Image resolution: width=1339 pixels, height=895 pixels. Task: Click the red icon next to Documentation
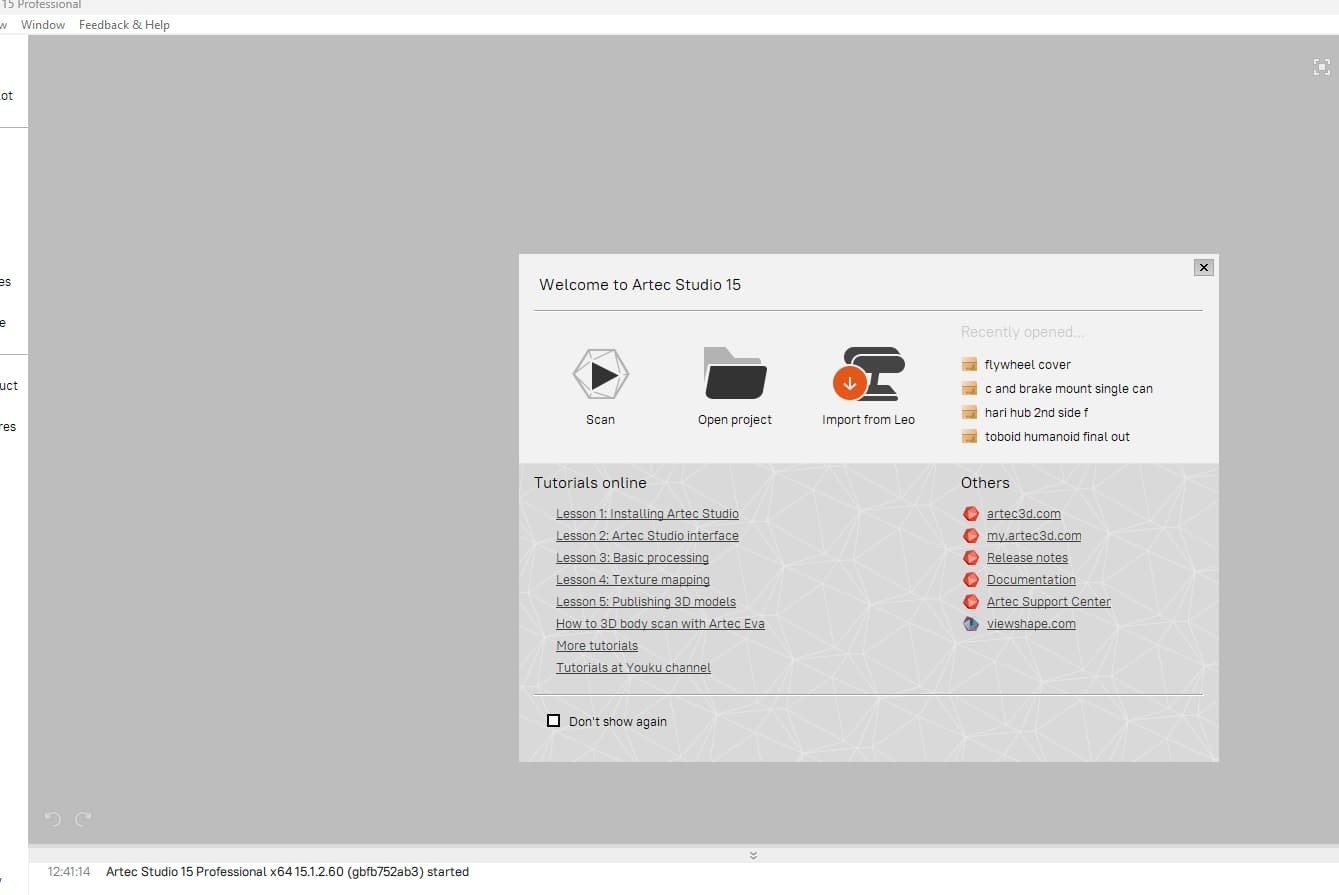(970, 580)
